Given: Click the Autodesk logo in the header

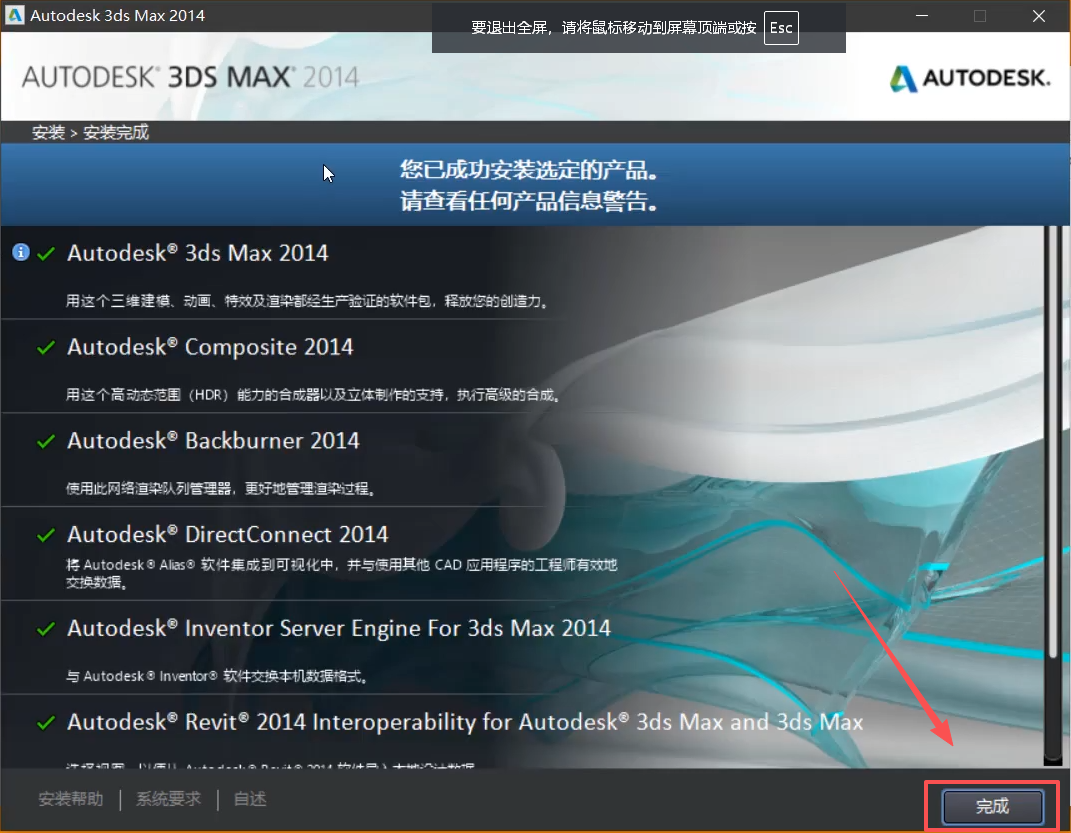Looking at the screenshot, I should click(970, 79).
